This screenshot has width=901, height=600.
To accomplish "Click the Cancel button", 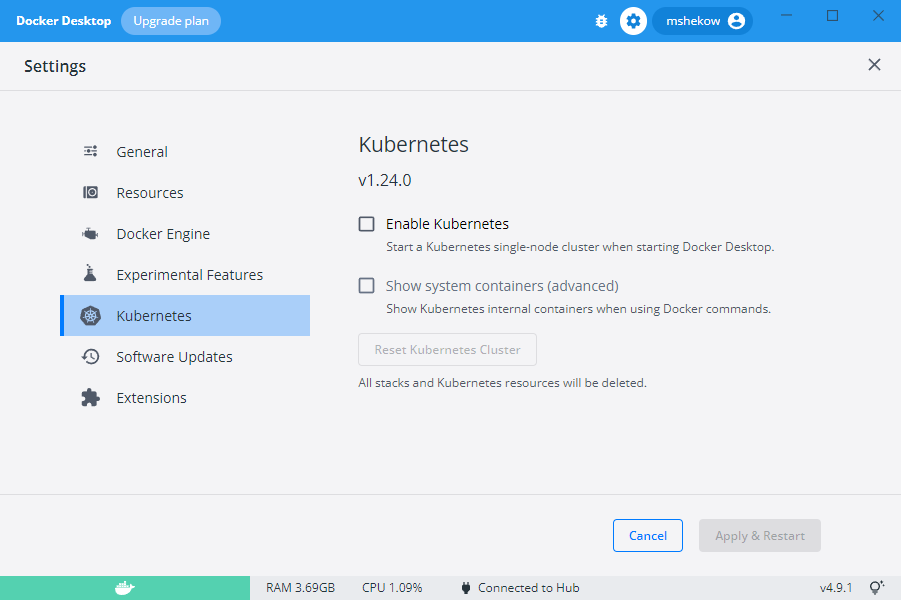I will 648,536.
